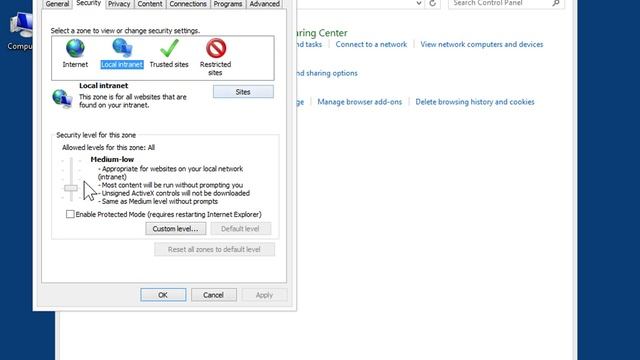Open the Sites button for Local intranet
This screenshot has width=640, height=360.
[x=243, y=92]
